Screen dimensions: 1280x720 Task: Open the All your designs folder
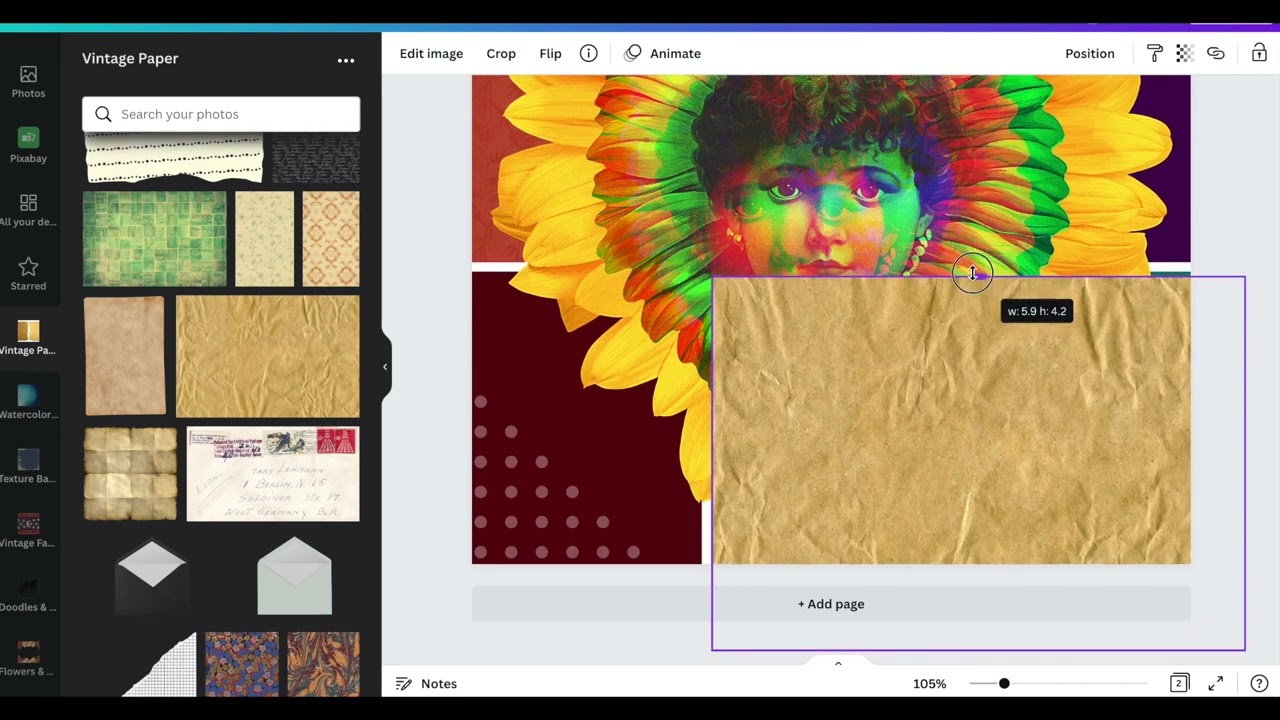[x=28, y=210]
